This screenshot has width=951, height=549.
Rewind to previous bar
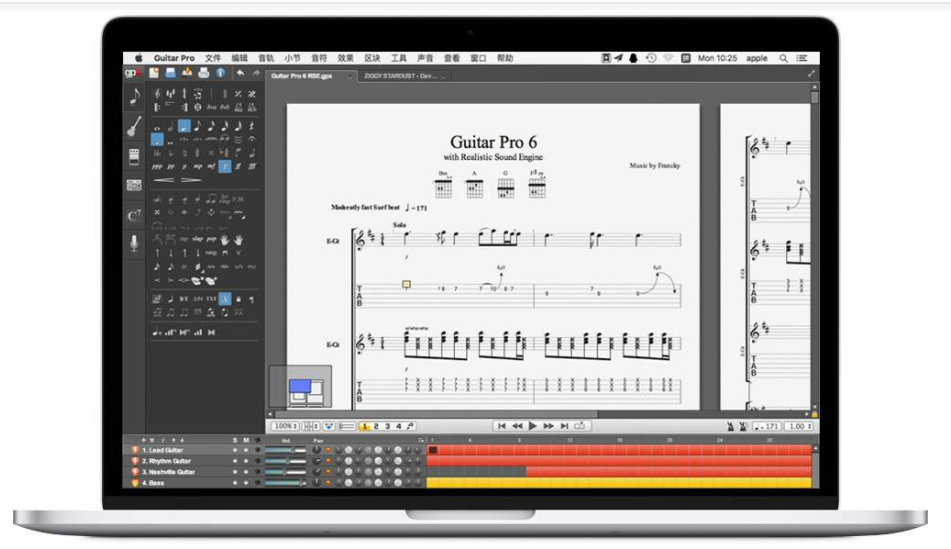[x=517, y=426]
